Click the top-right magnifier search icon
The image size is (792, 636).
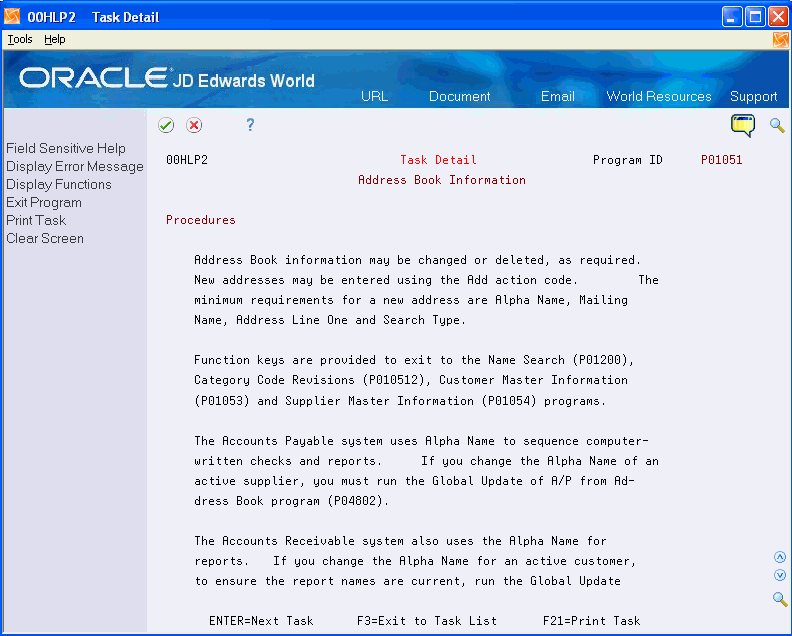(x=777, y=125)
